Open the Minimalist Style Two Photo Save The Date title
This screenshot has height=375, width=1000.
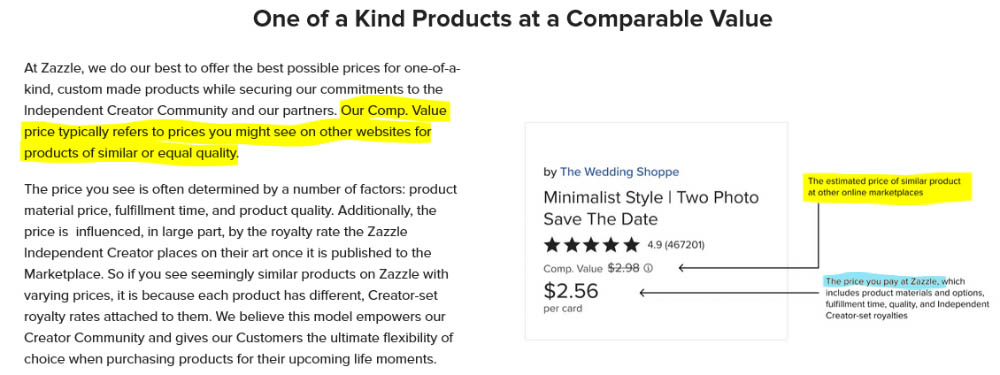coord(651,208)
